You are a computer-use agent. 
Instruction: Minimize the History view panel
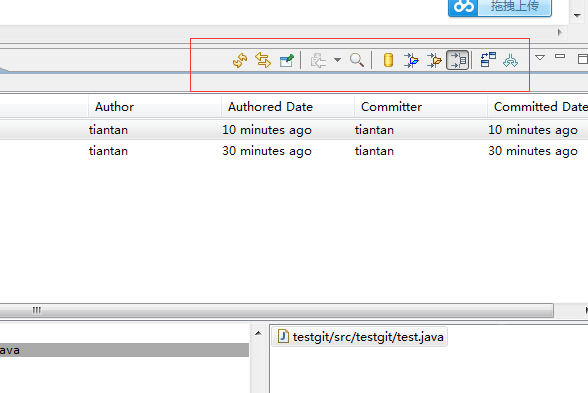click(560, 56)
